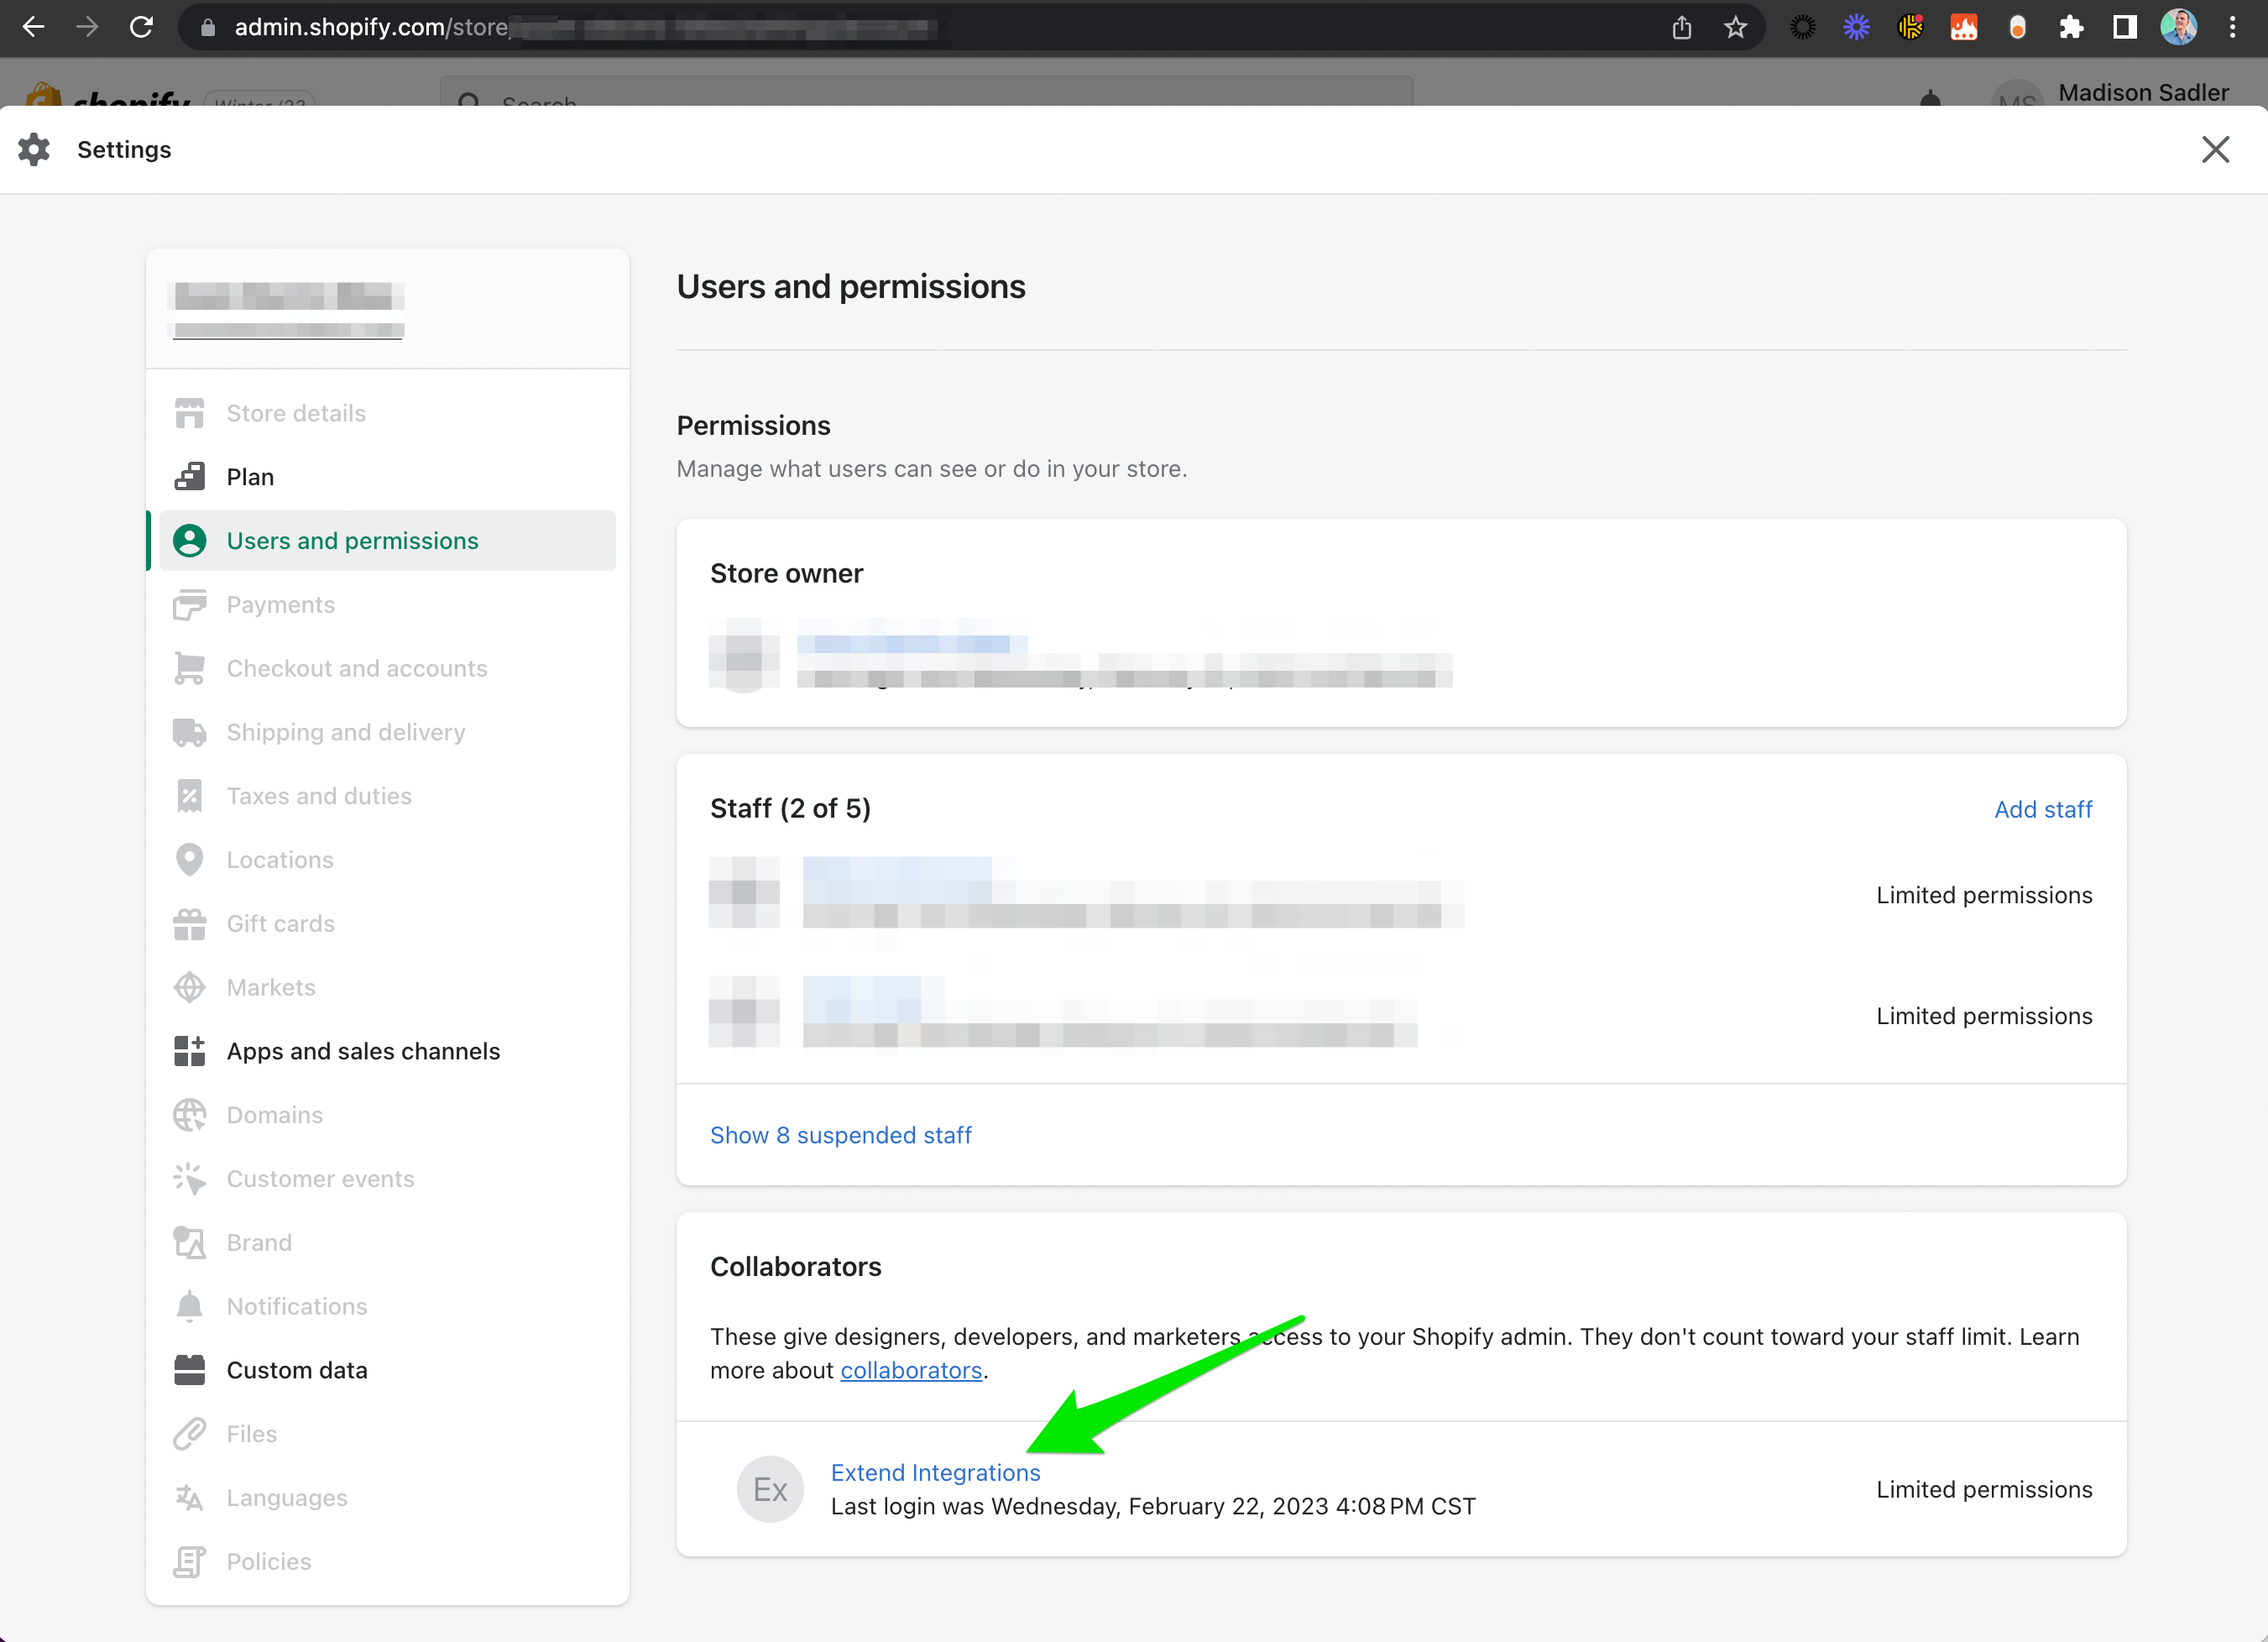The height and width of the screenshot is (1642, 2268).
Task: Click the Settings gear icon in header
Action: pos(34,149)
